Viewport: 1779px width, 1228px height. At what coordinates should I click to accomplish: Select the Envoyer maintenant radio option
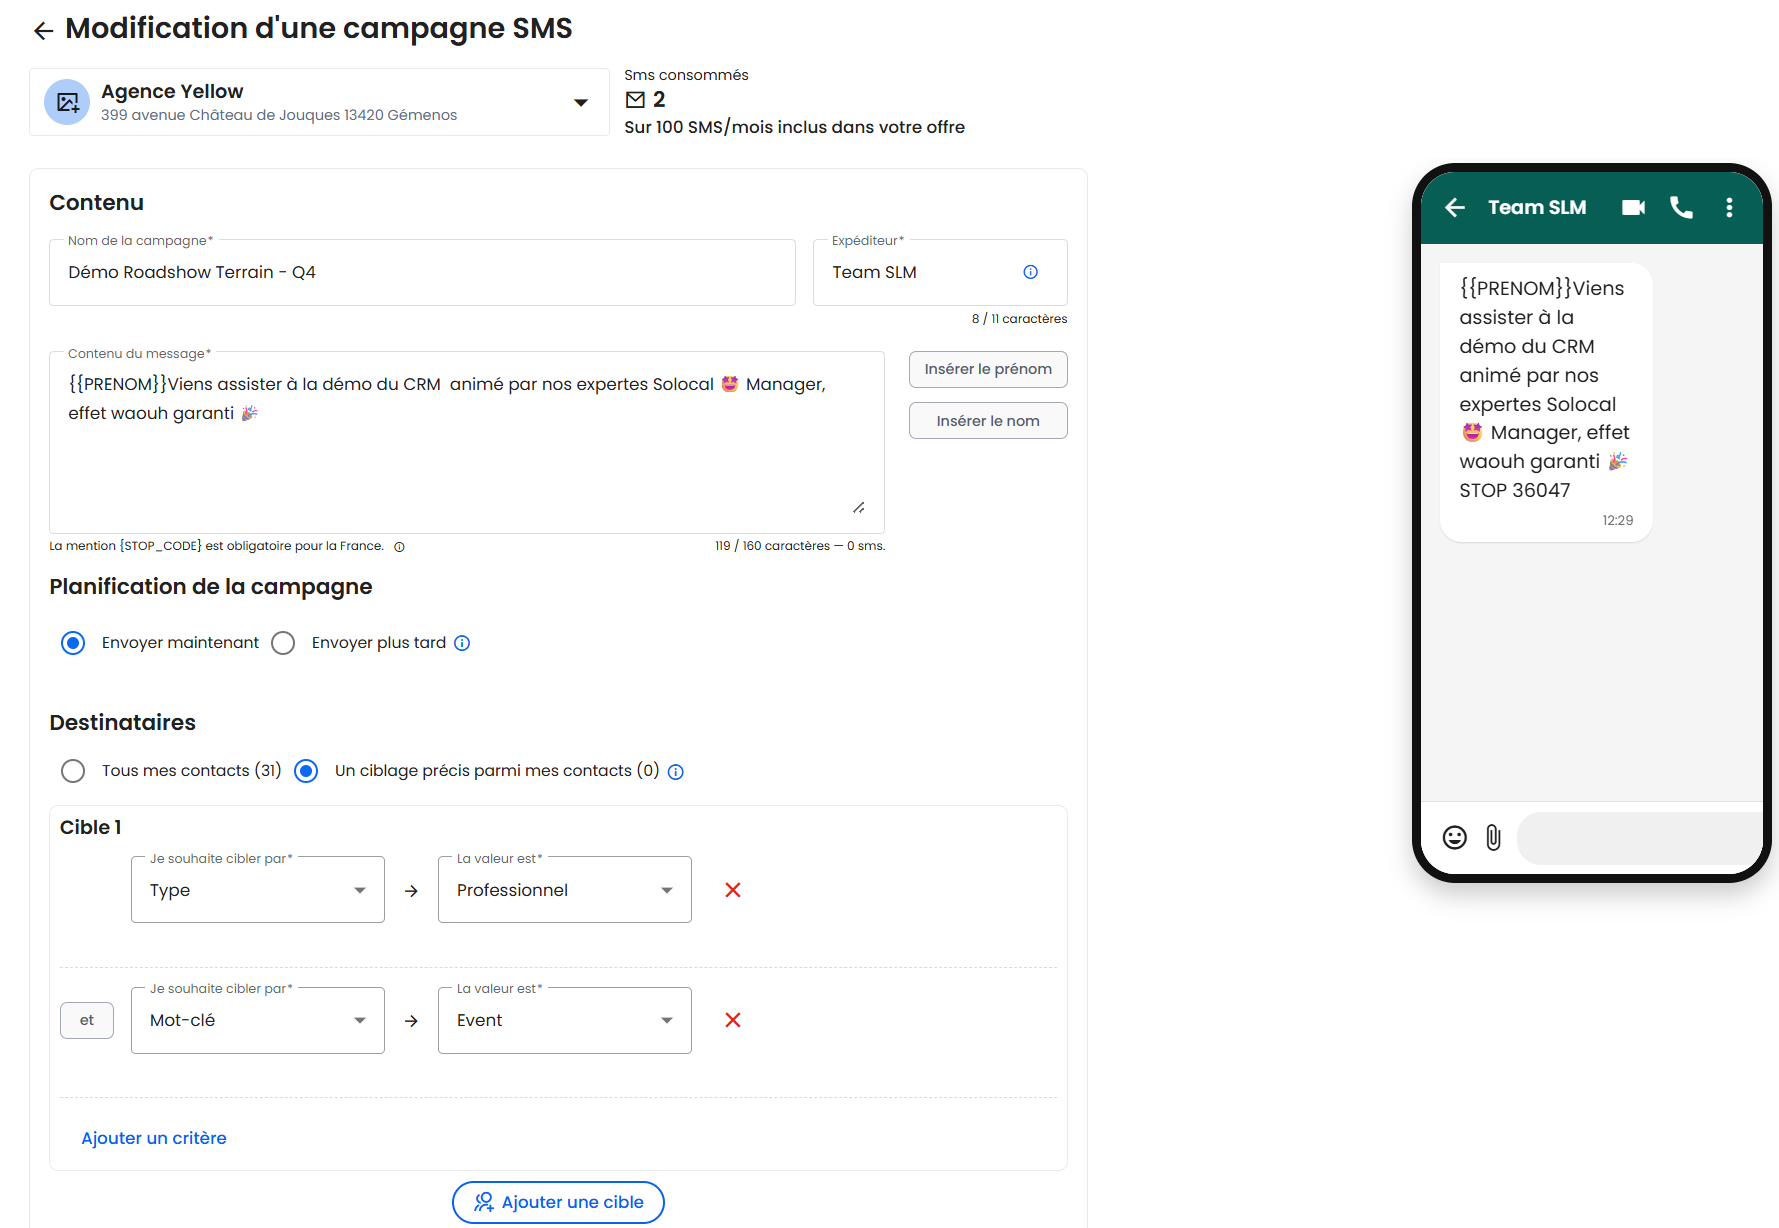tap(73, 643)
